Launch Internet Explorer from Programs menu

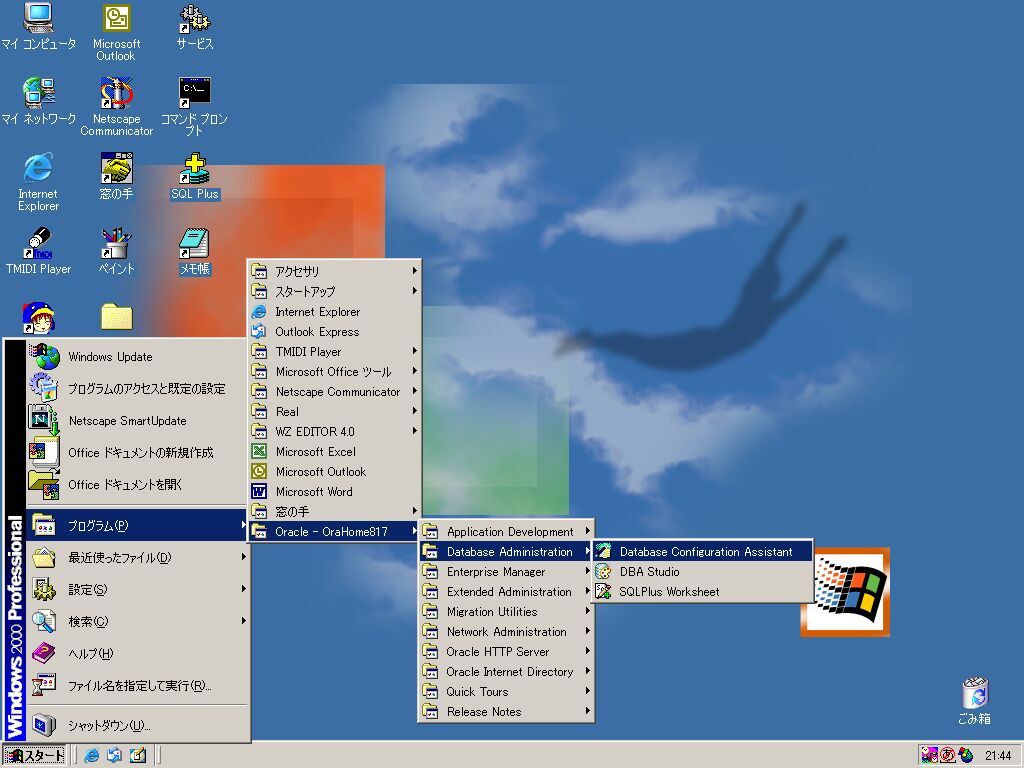(334, 312)
